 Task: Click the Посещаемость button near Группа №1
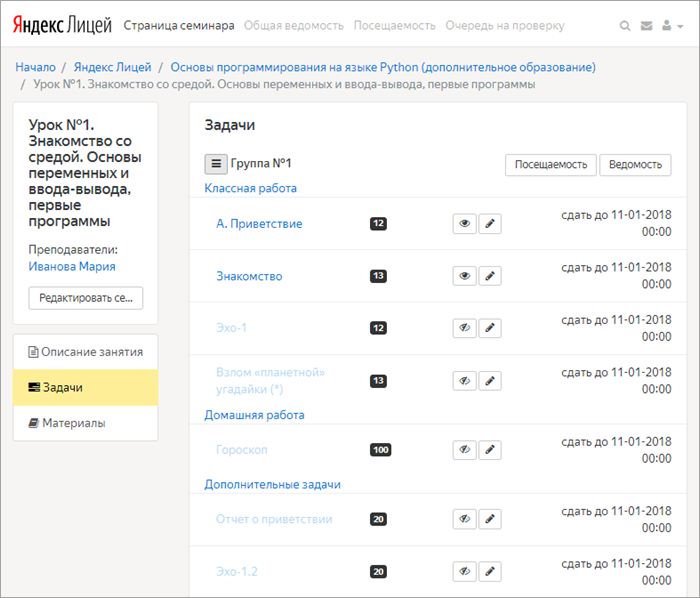click(x=550, y=165)
